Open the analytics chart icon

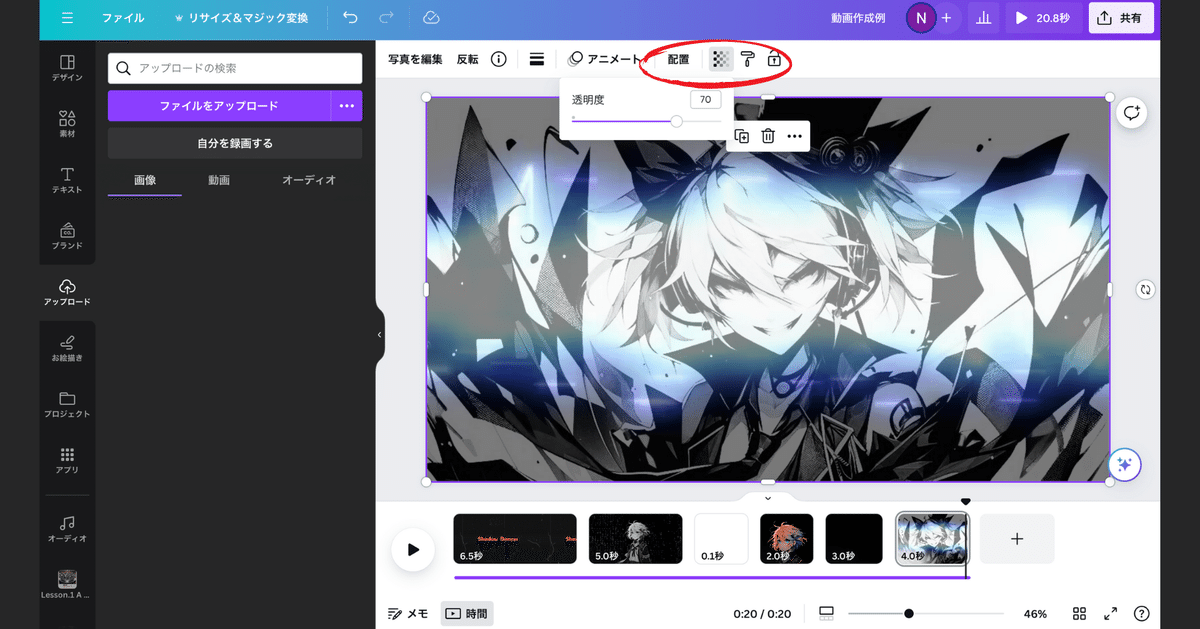pos(983,18)
